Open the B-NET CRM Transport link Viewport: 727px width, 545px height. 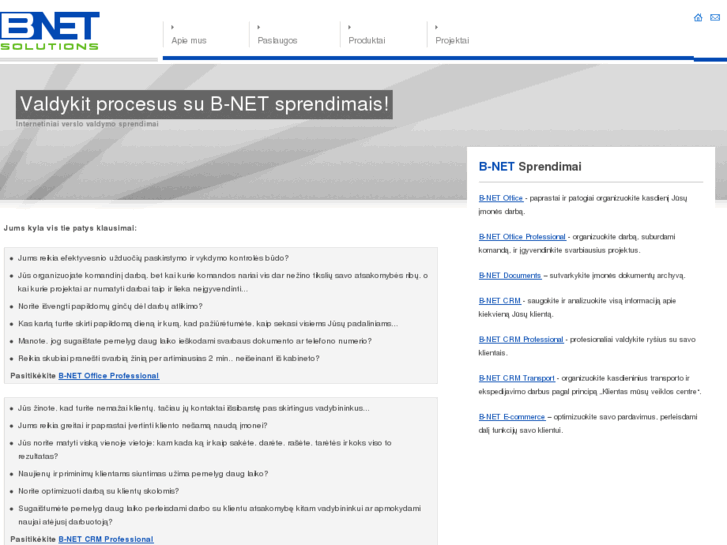(517, 378)
